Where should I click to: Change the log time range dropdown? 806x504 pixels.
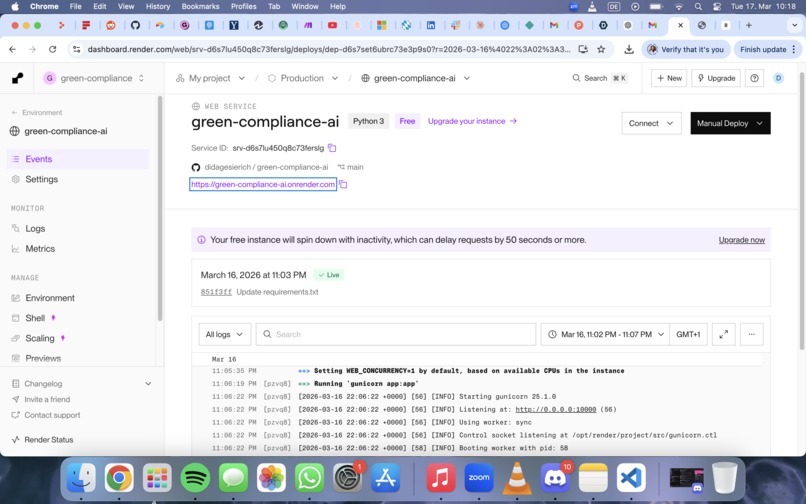[605, 334]
